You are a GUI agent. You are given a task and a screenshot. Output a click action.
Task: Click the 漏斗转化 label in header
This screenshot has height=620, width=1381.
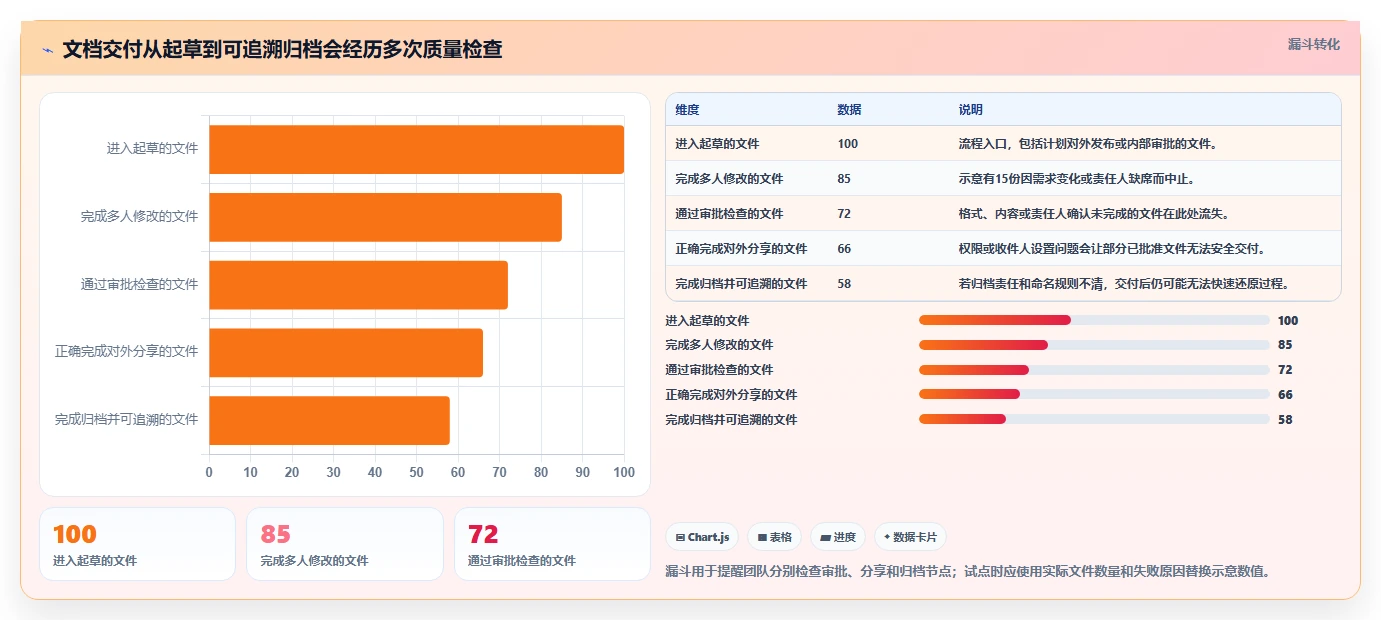point(1313,44)
